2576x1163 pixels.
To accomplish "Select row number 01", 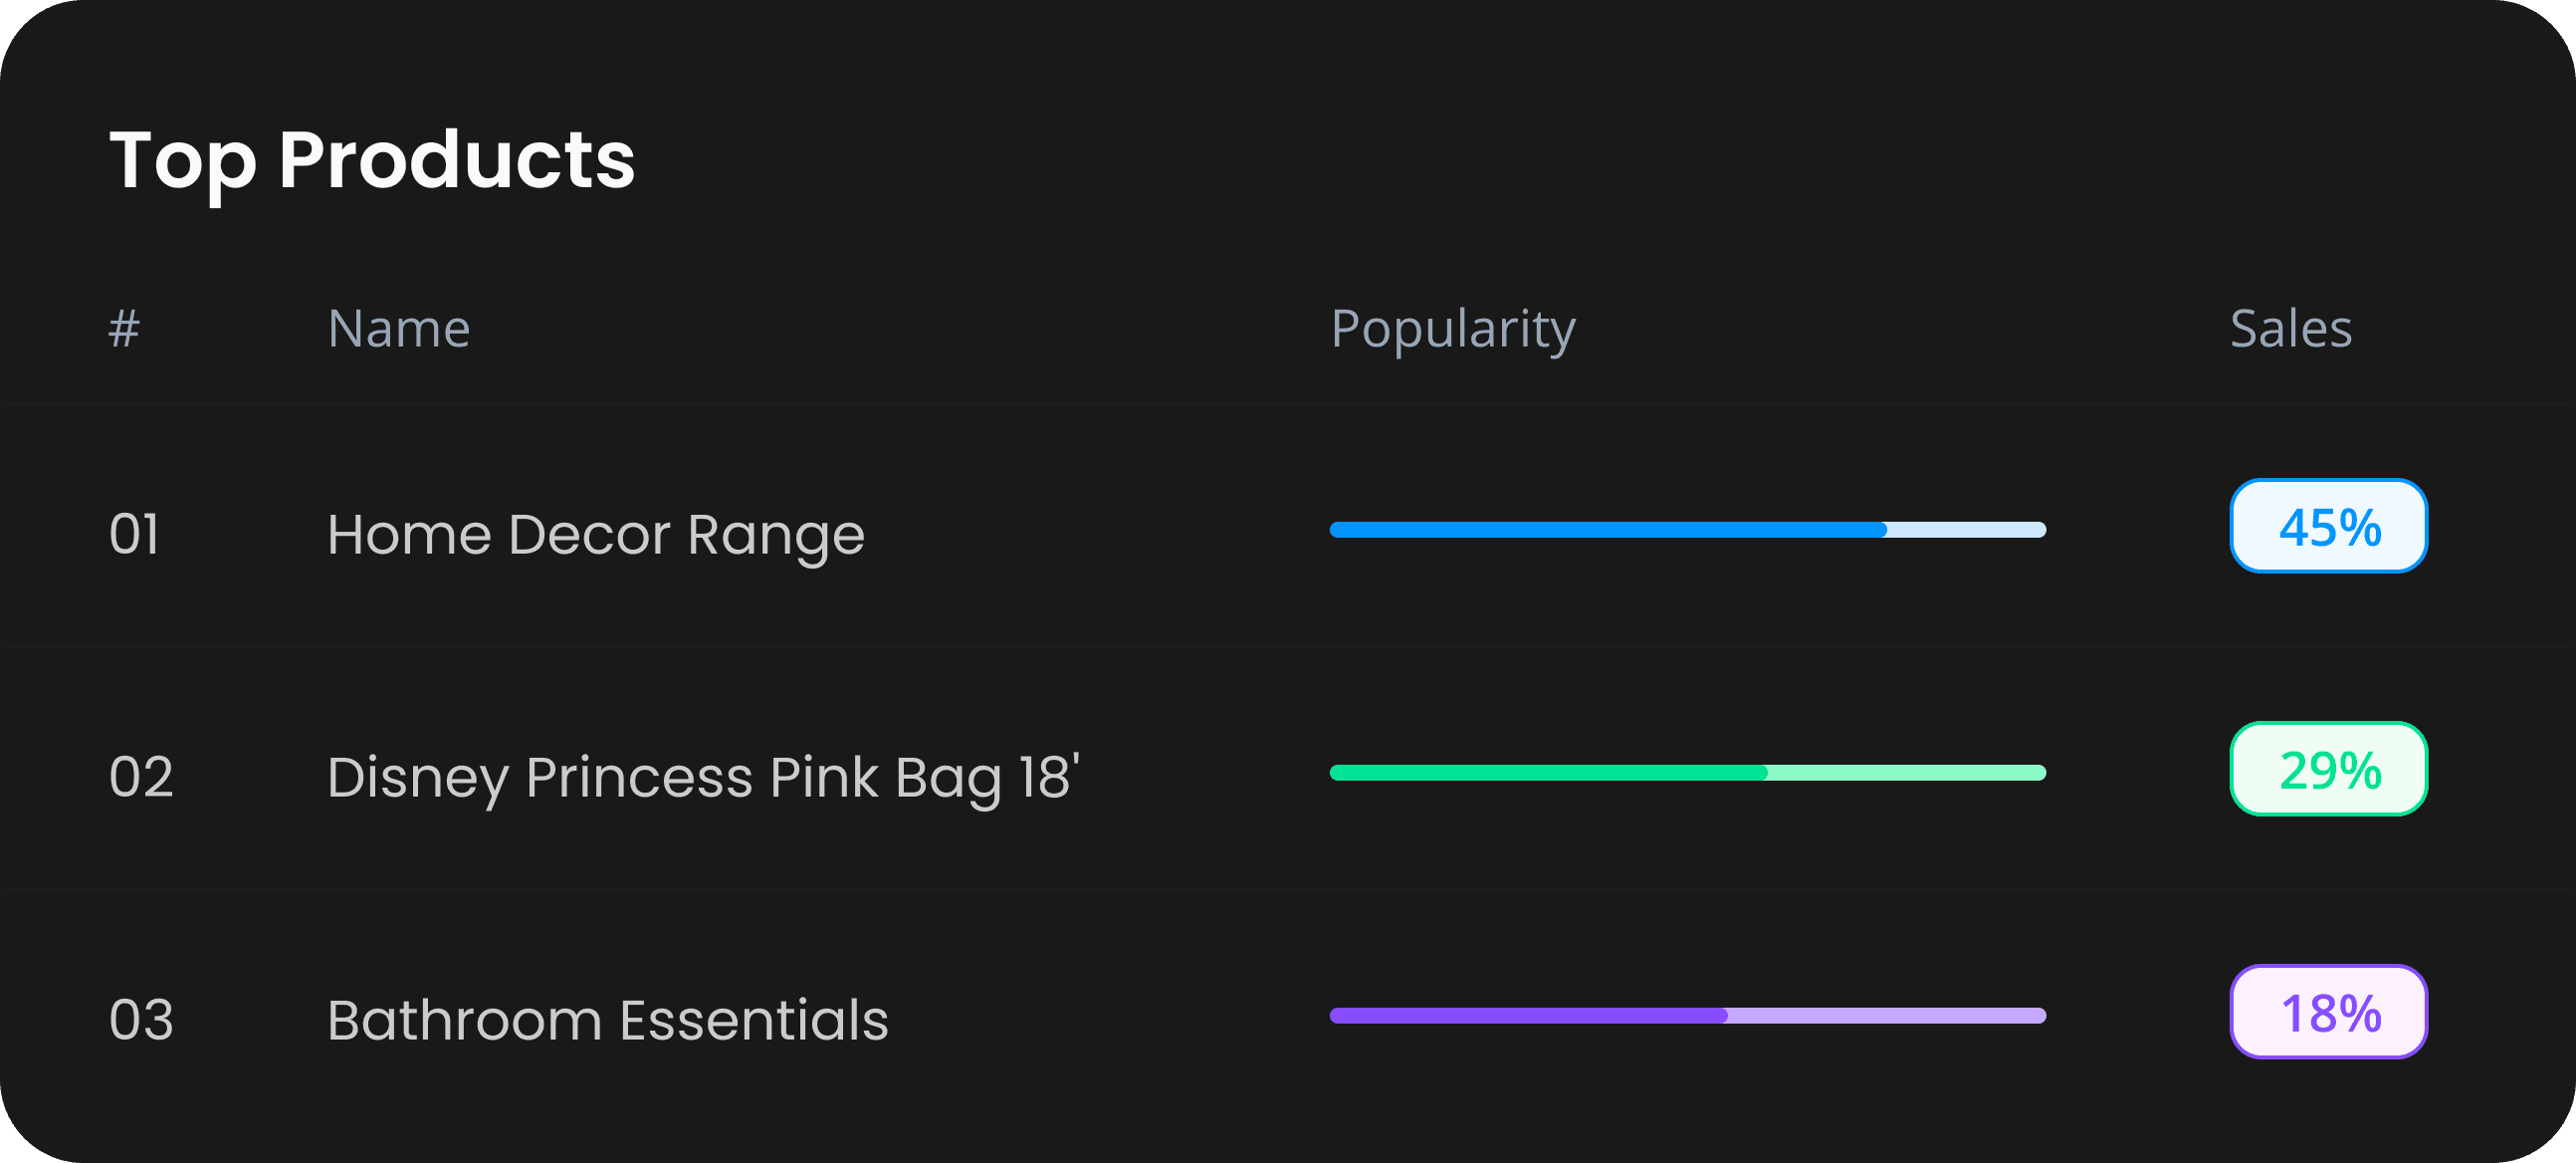I will point(134,534).
